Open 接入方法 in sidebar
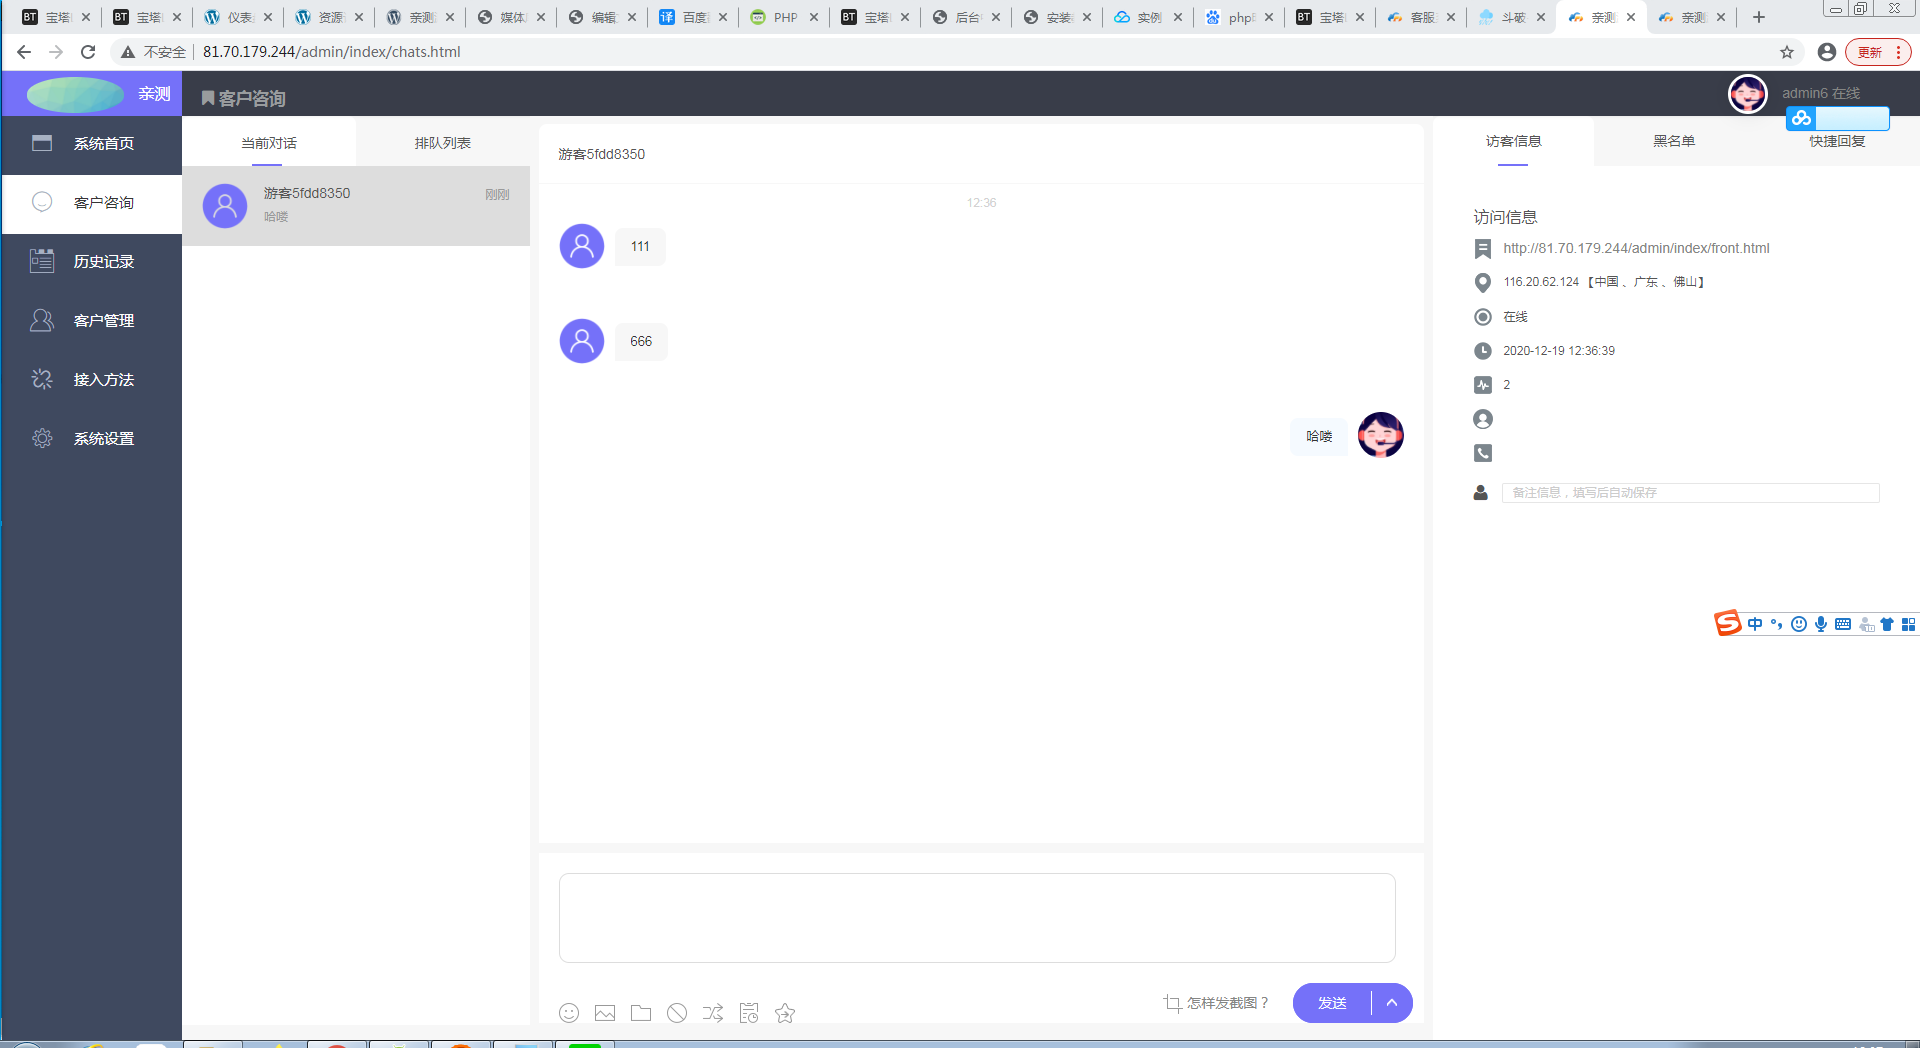This screenshot has width=1920, height=1048. pyautogui.click(x=92, y=380)
